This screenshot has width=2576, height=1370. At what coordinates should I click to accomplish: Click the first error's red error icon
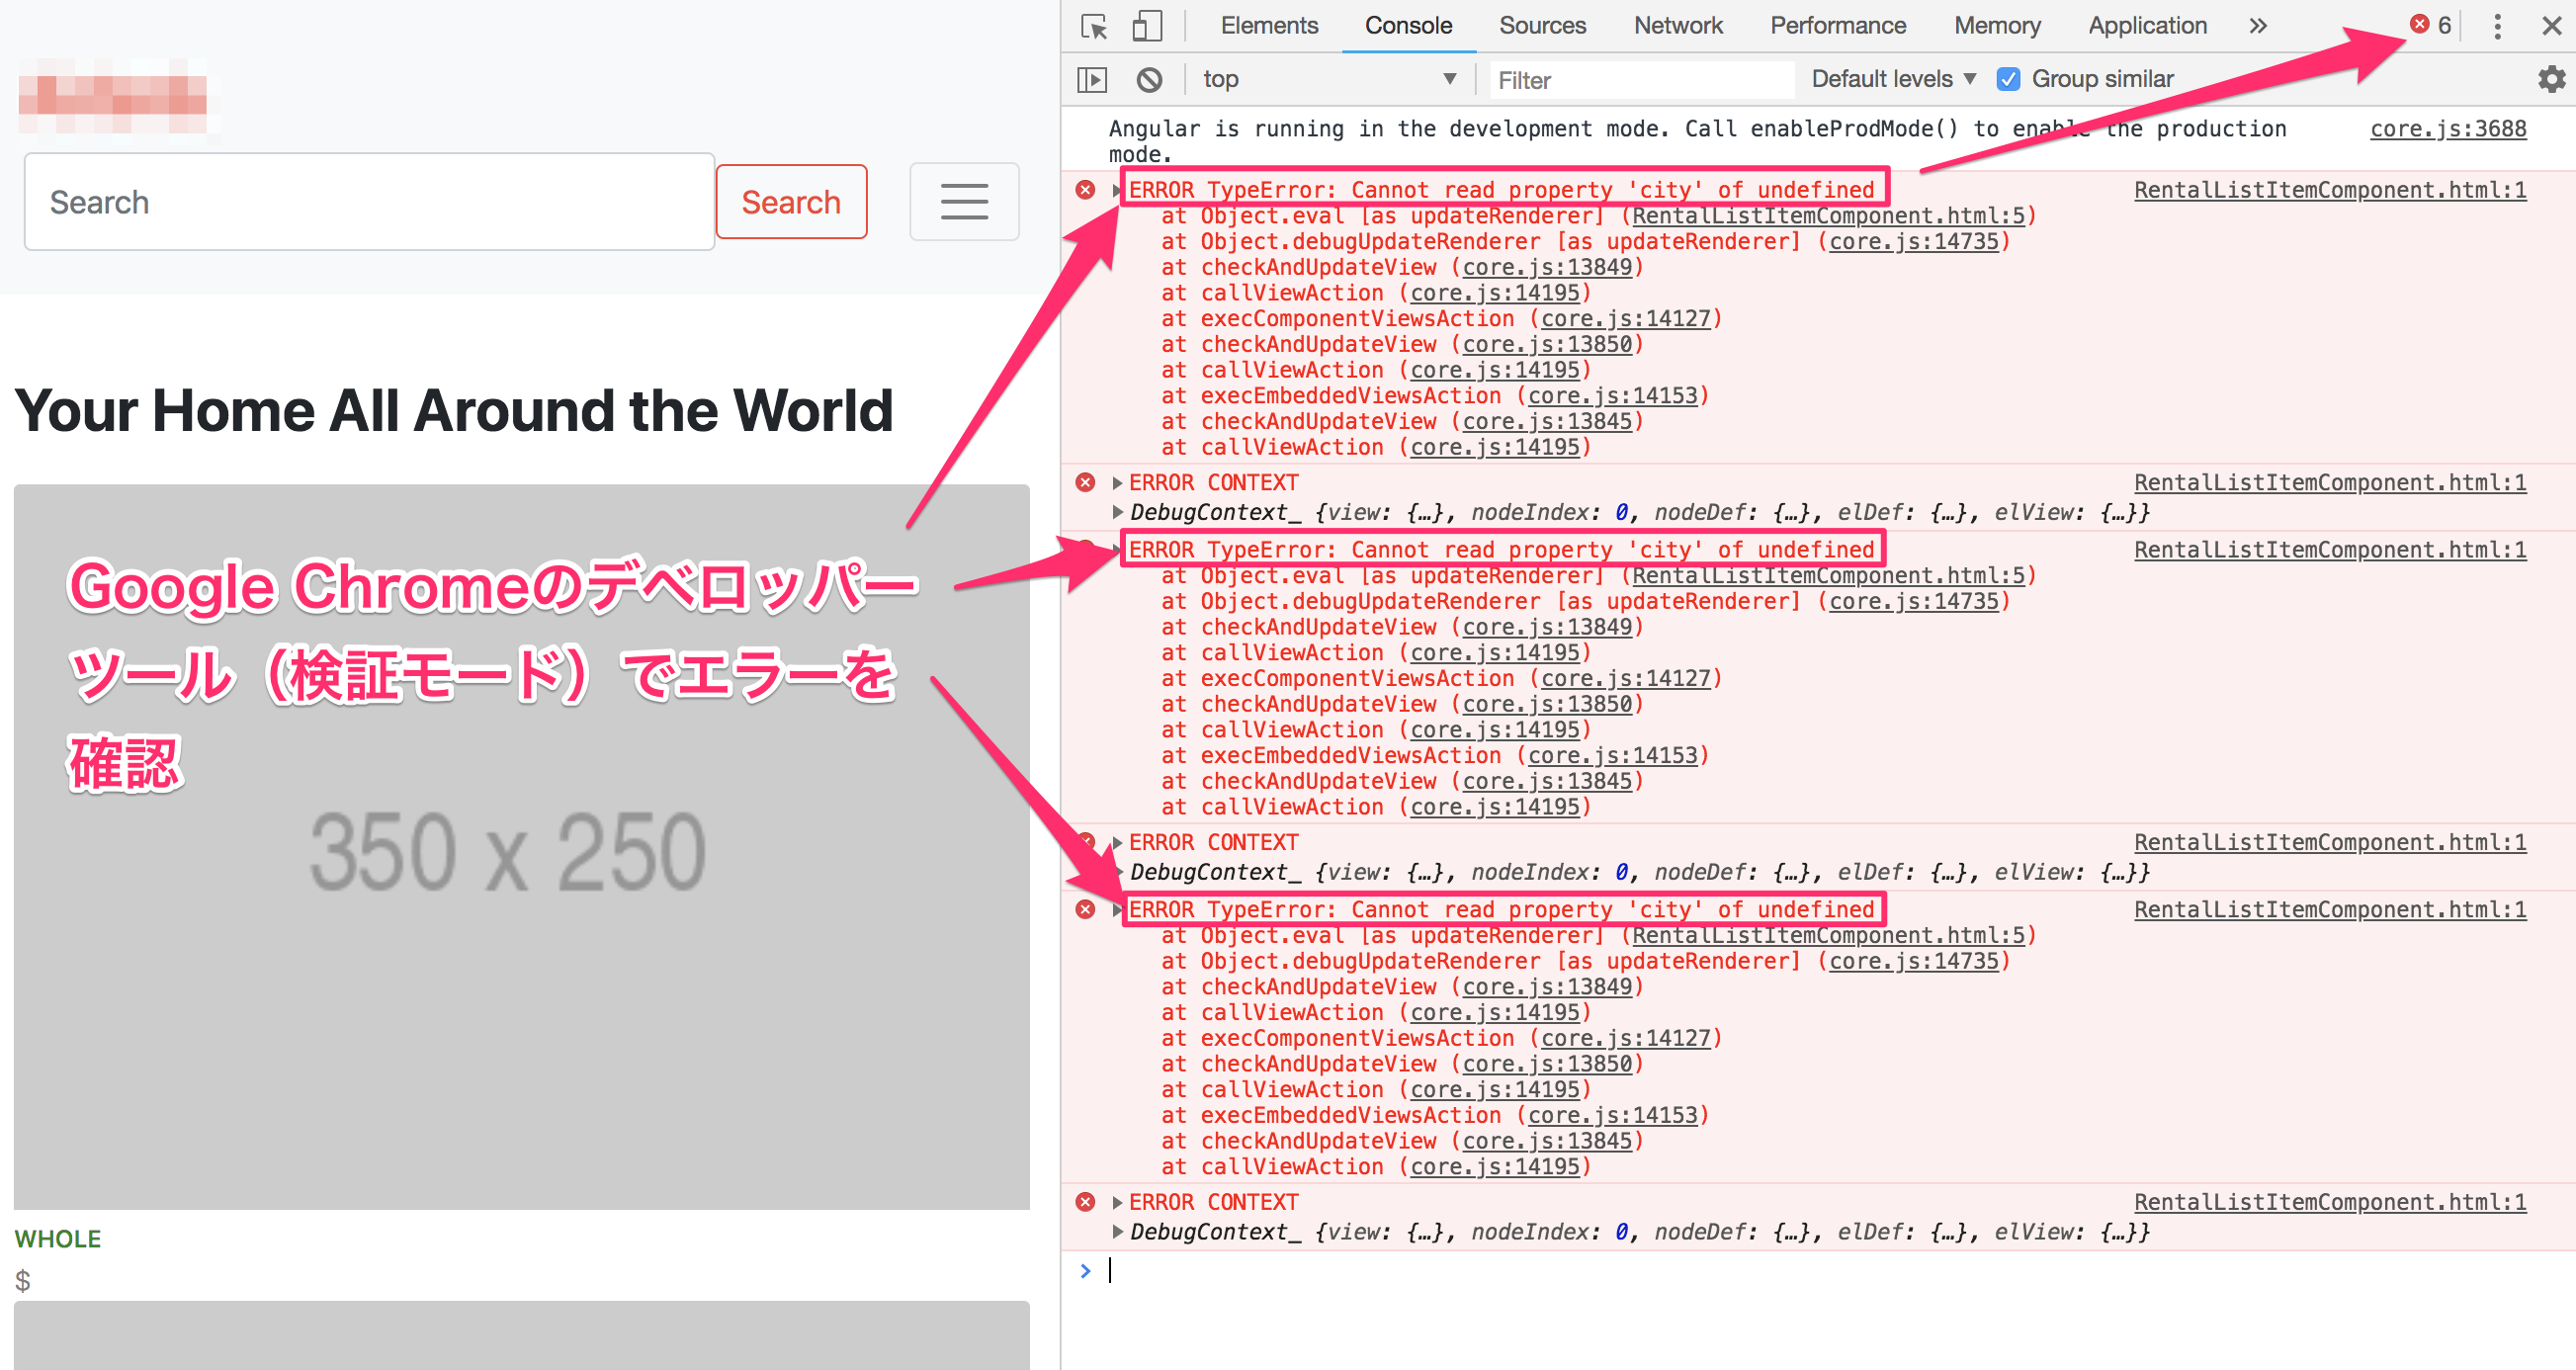click(x=1085, y=190)
